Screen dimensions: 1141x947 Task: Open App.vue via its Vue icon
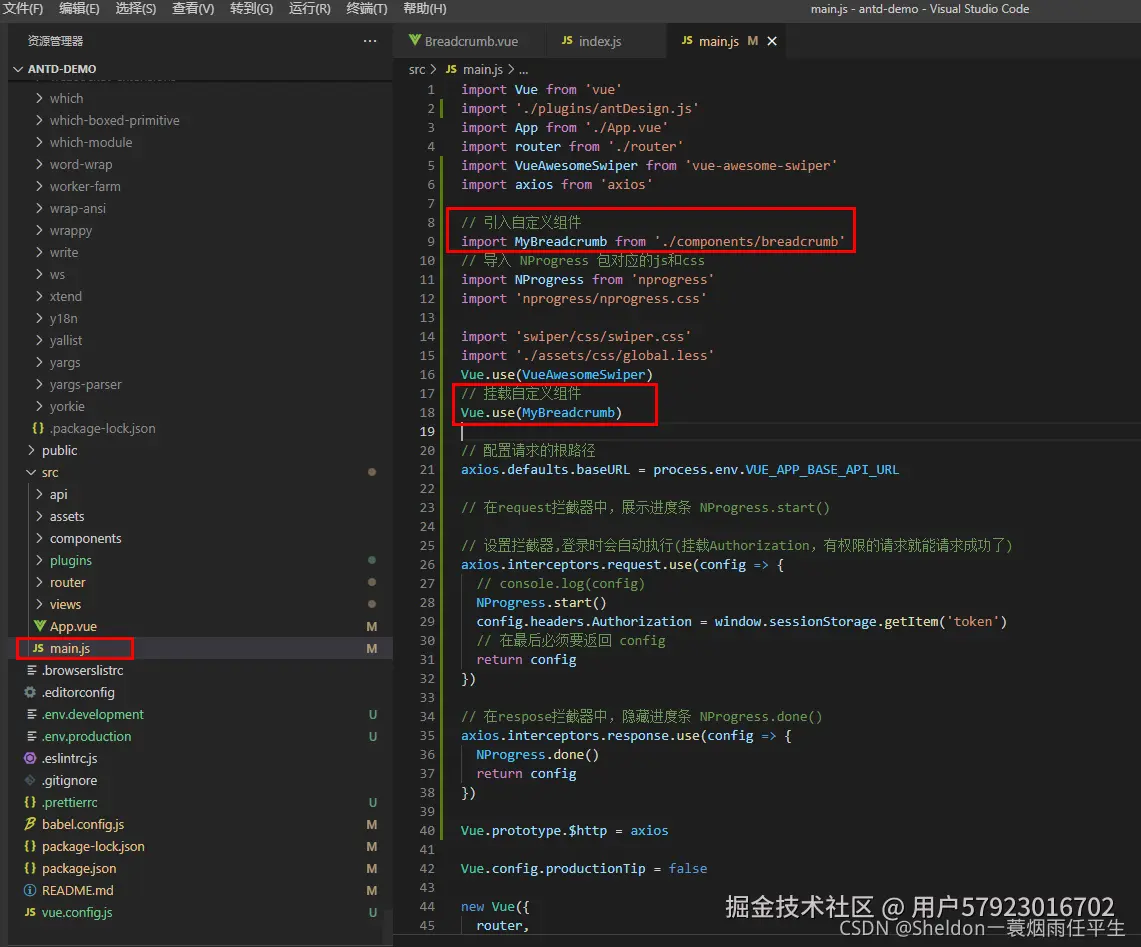click(x=40, y=626)
